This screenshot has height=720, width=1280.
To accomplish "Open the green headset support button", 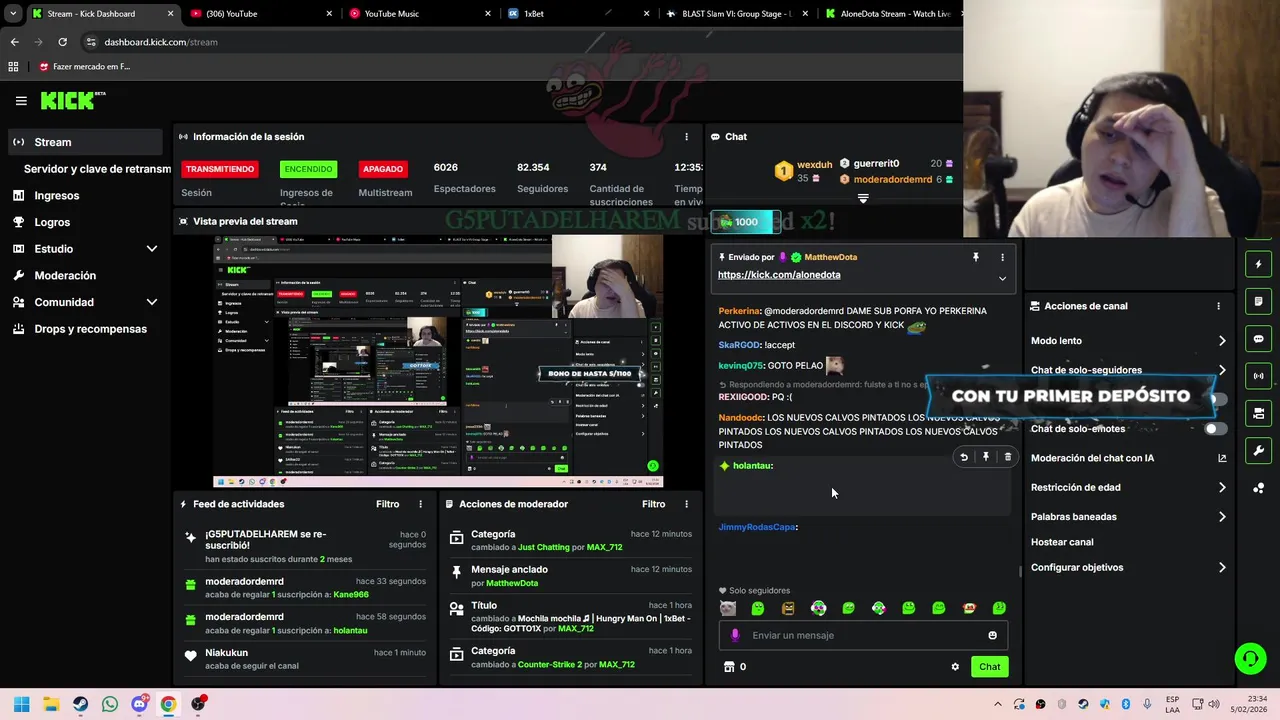I will (x=1250, y=658).
